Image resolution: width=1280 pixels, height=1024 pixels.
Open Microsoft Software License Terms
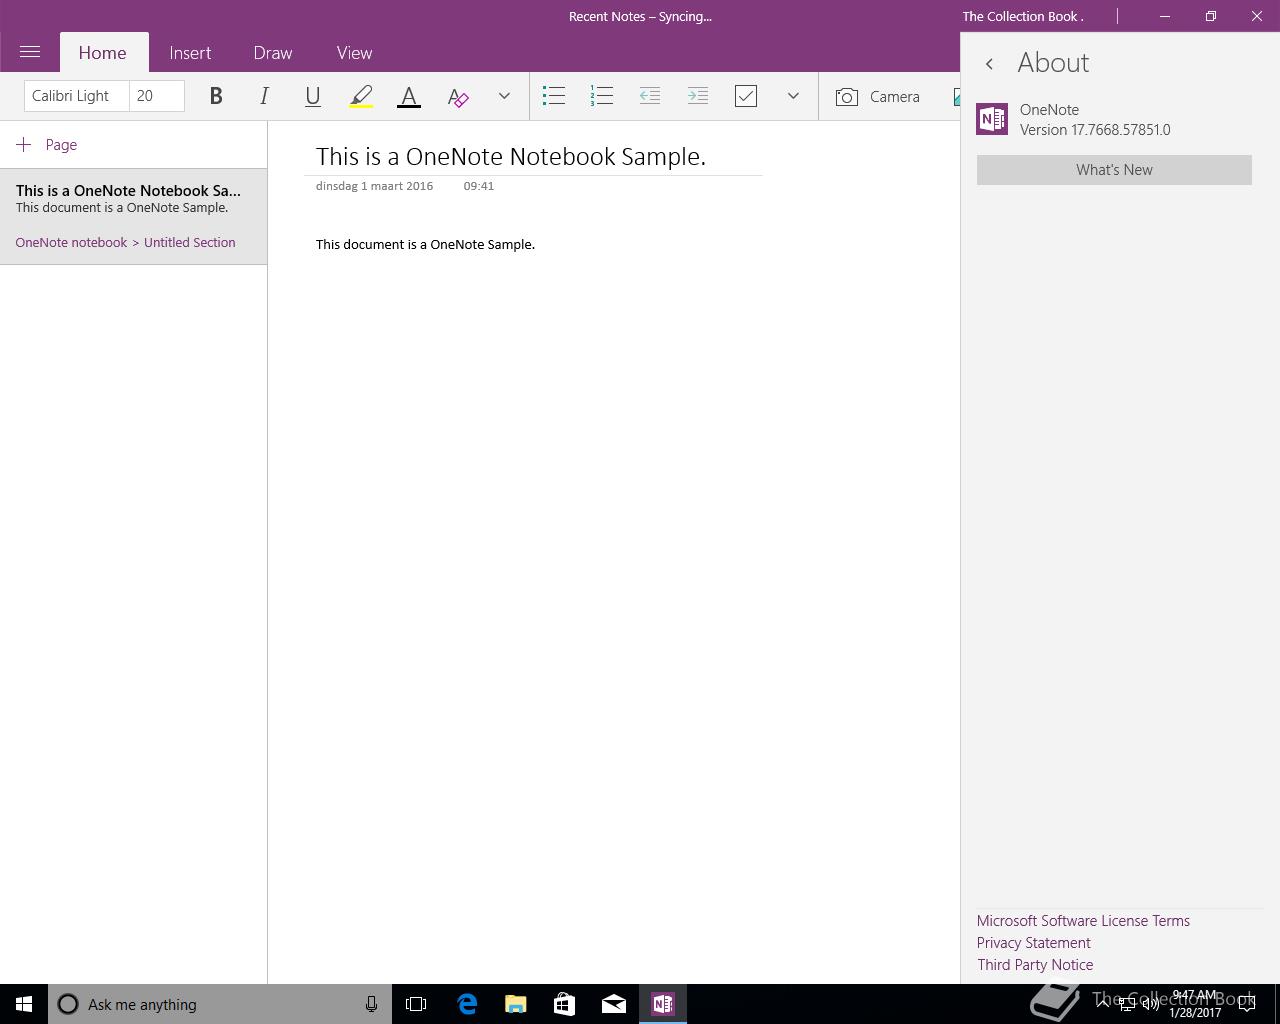click(x=1083, y=921)
